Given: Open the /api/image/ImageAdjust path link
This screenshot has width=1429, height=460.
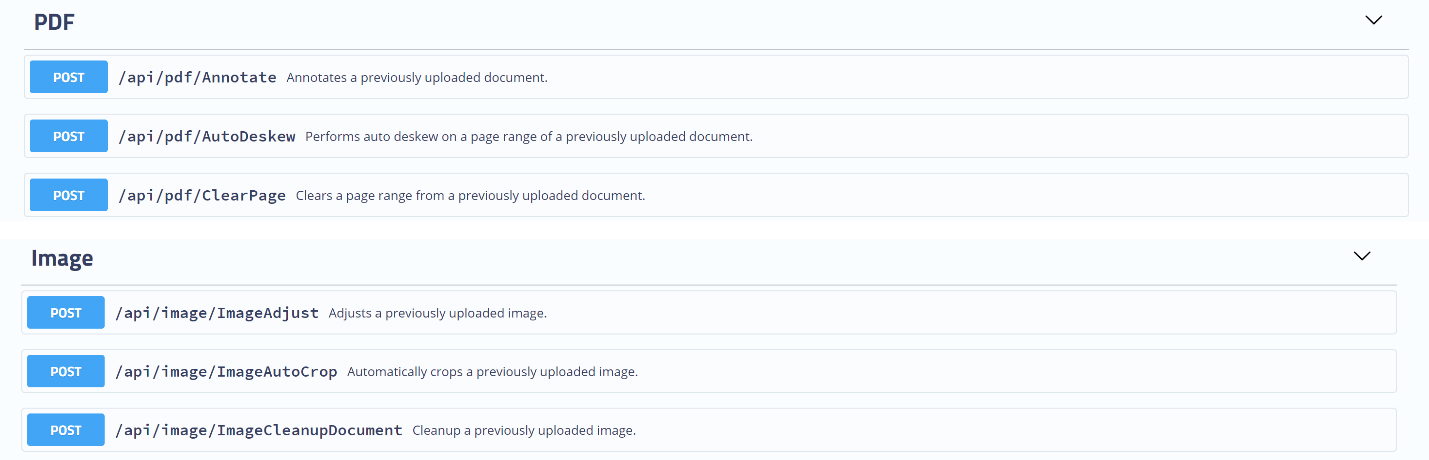Looking at the screenshot, I should [217, 313].
